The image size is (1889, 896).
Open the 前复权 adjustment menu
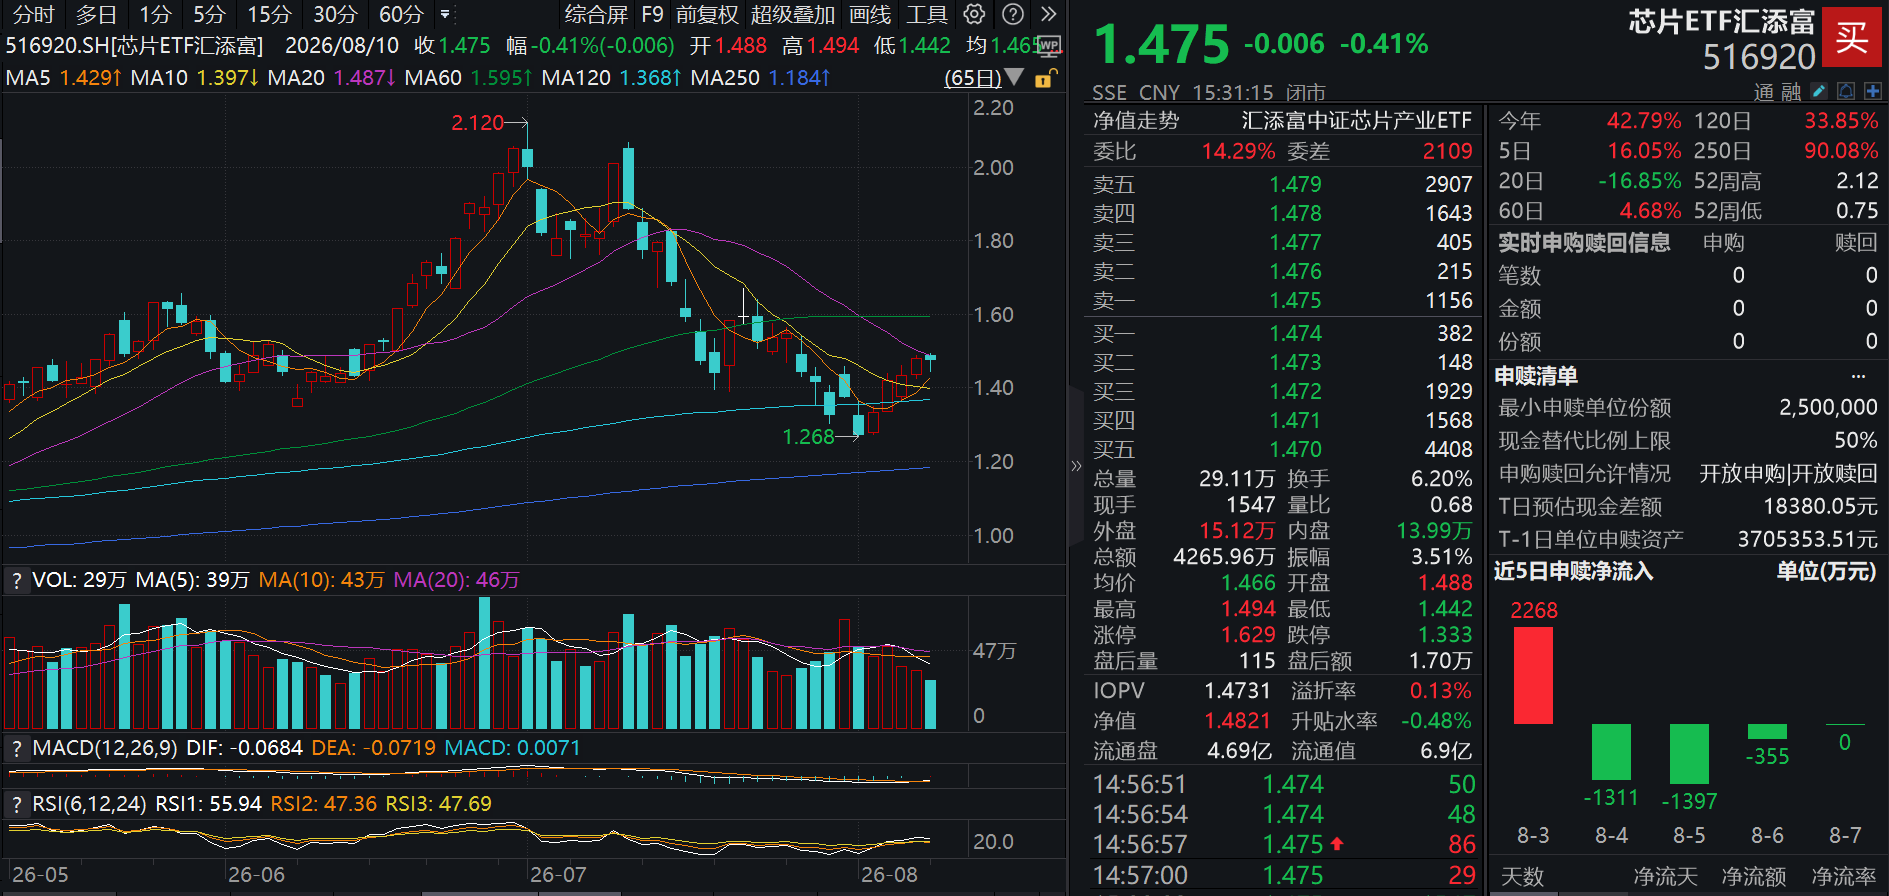tap(707, 14)
